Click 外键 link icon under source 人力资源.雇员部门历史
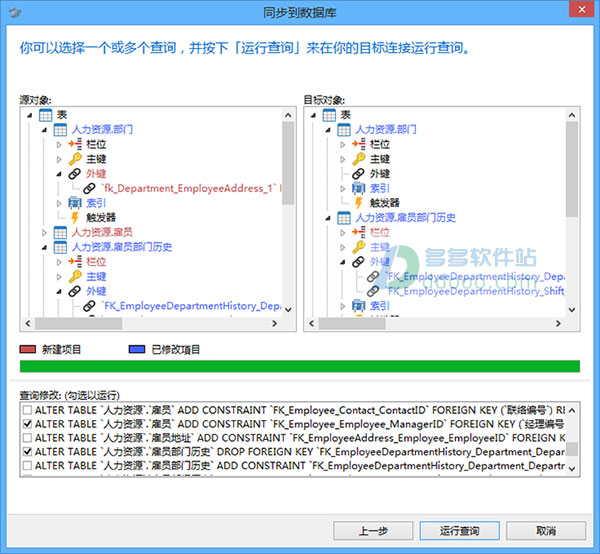Screen dimensions: 600x554 click(x=75, y=291)
